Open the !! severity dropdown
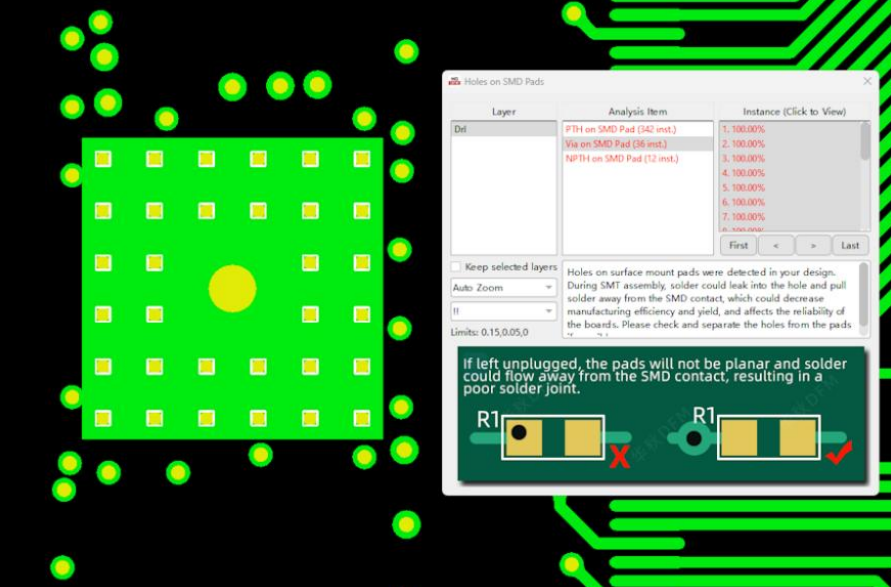 click(503, 312)
